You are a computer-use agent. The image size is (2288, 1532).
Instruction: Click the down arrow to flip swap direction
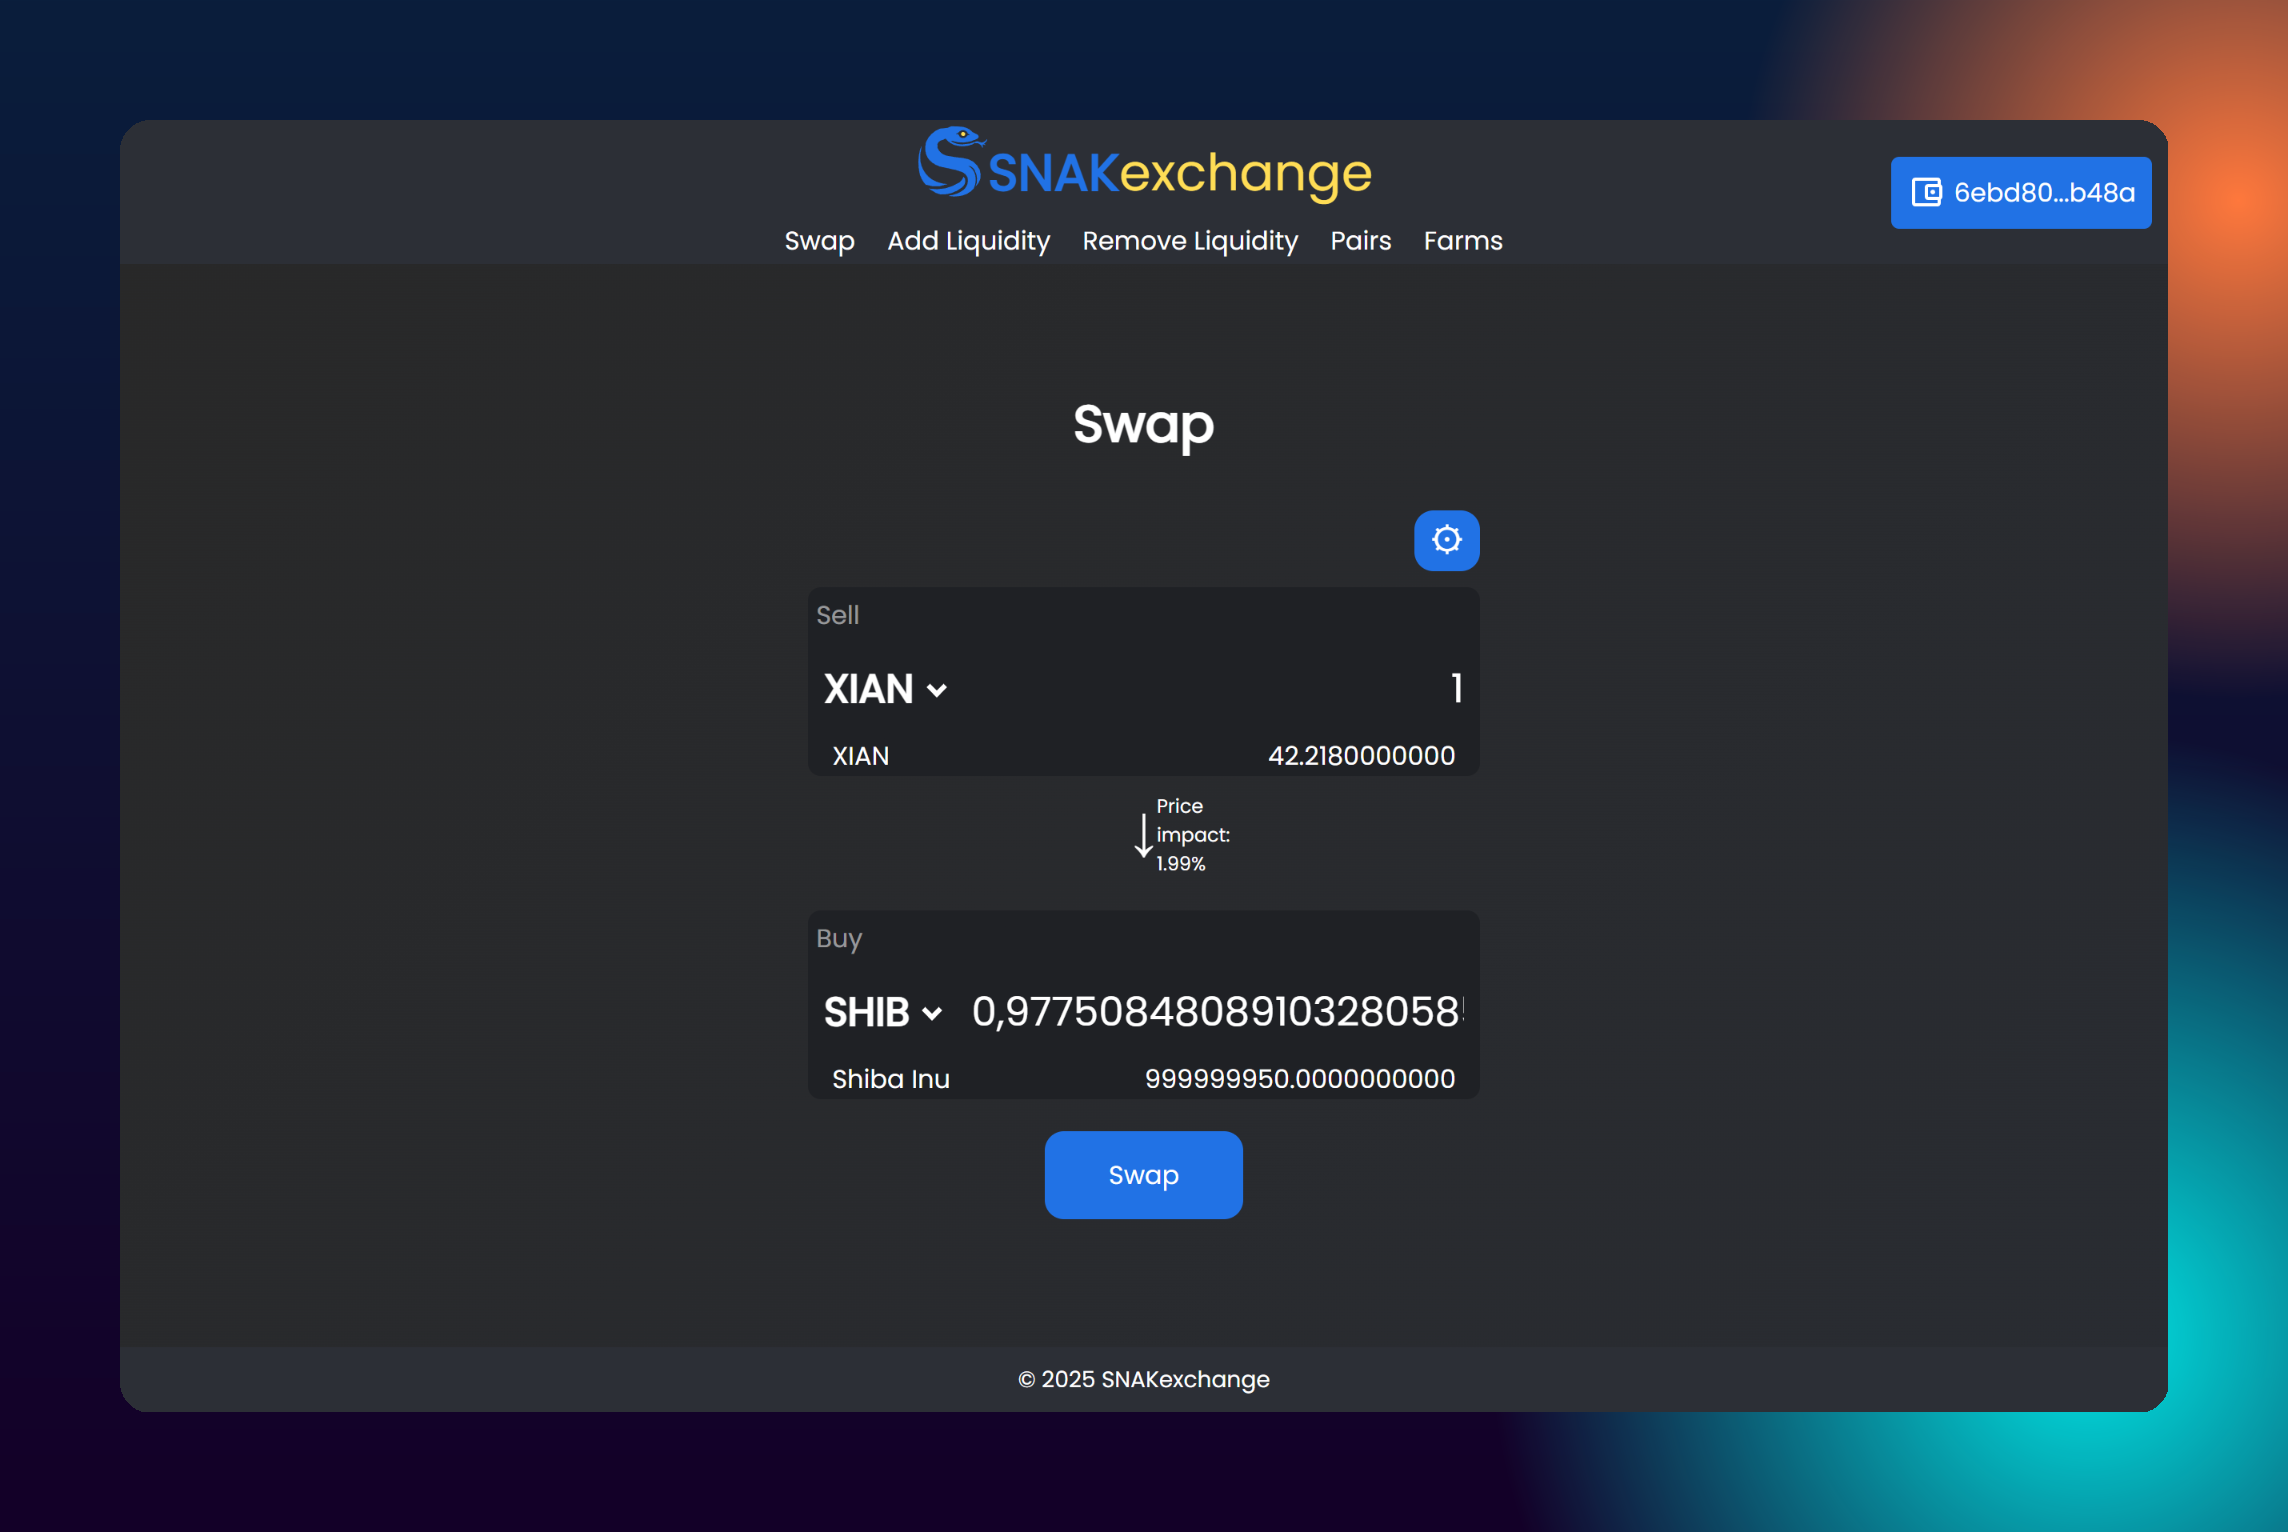pos(1143,835)
